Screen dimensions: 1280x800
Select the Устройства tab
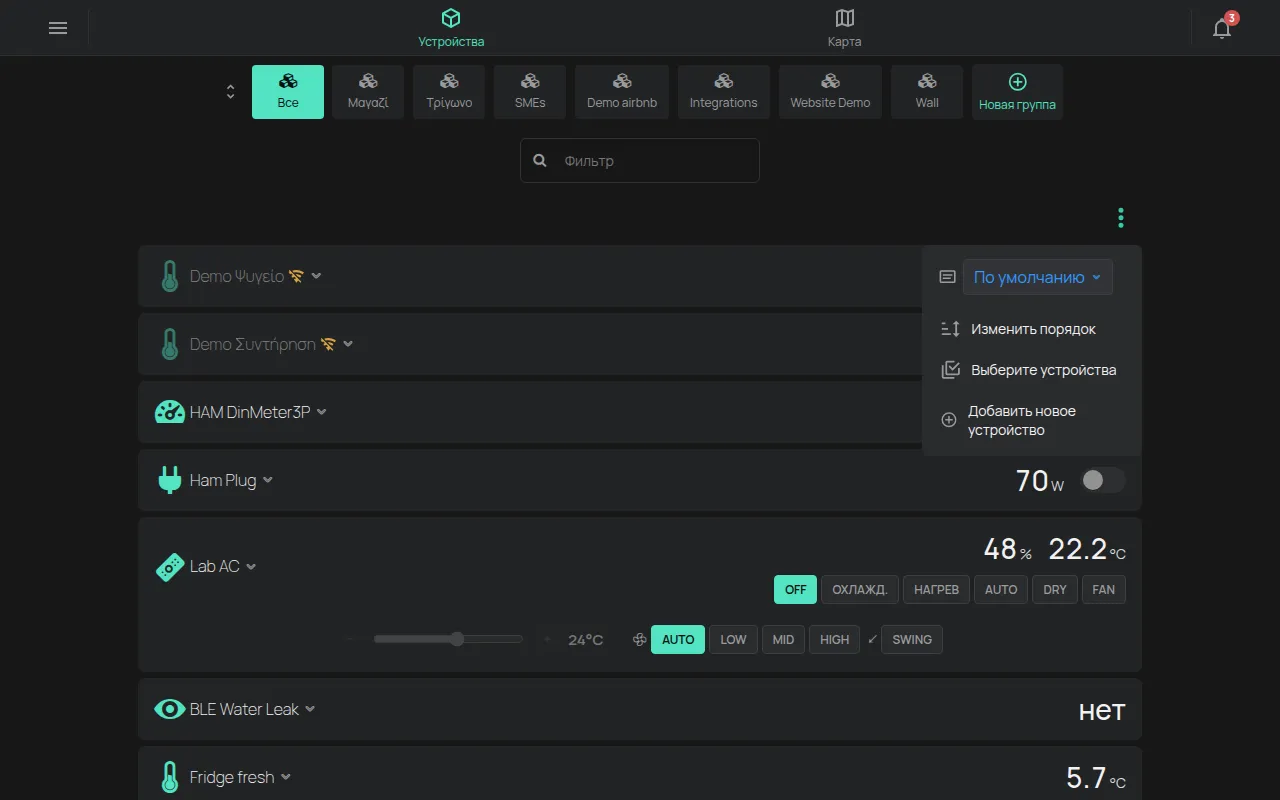[x=451, y=28]
